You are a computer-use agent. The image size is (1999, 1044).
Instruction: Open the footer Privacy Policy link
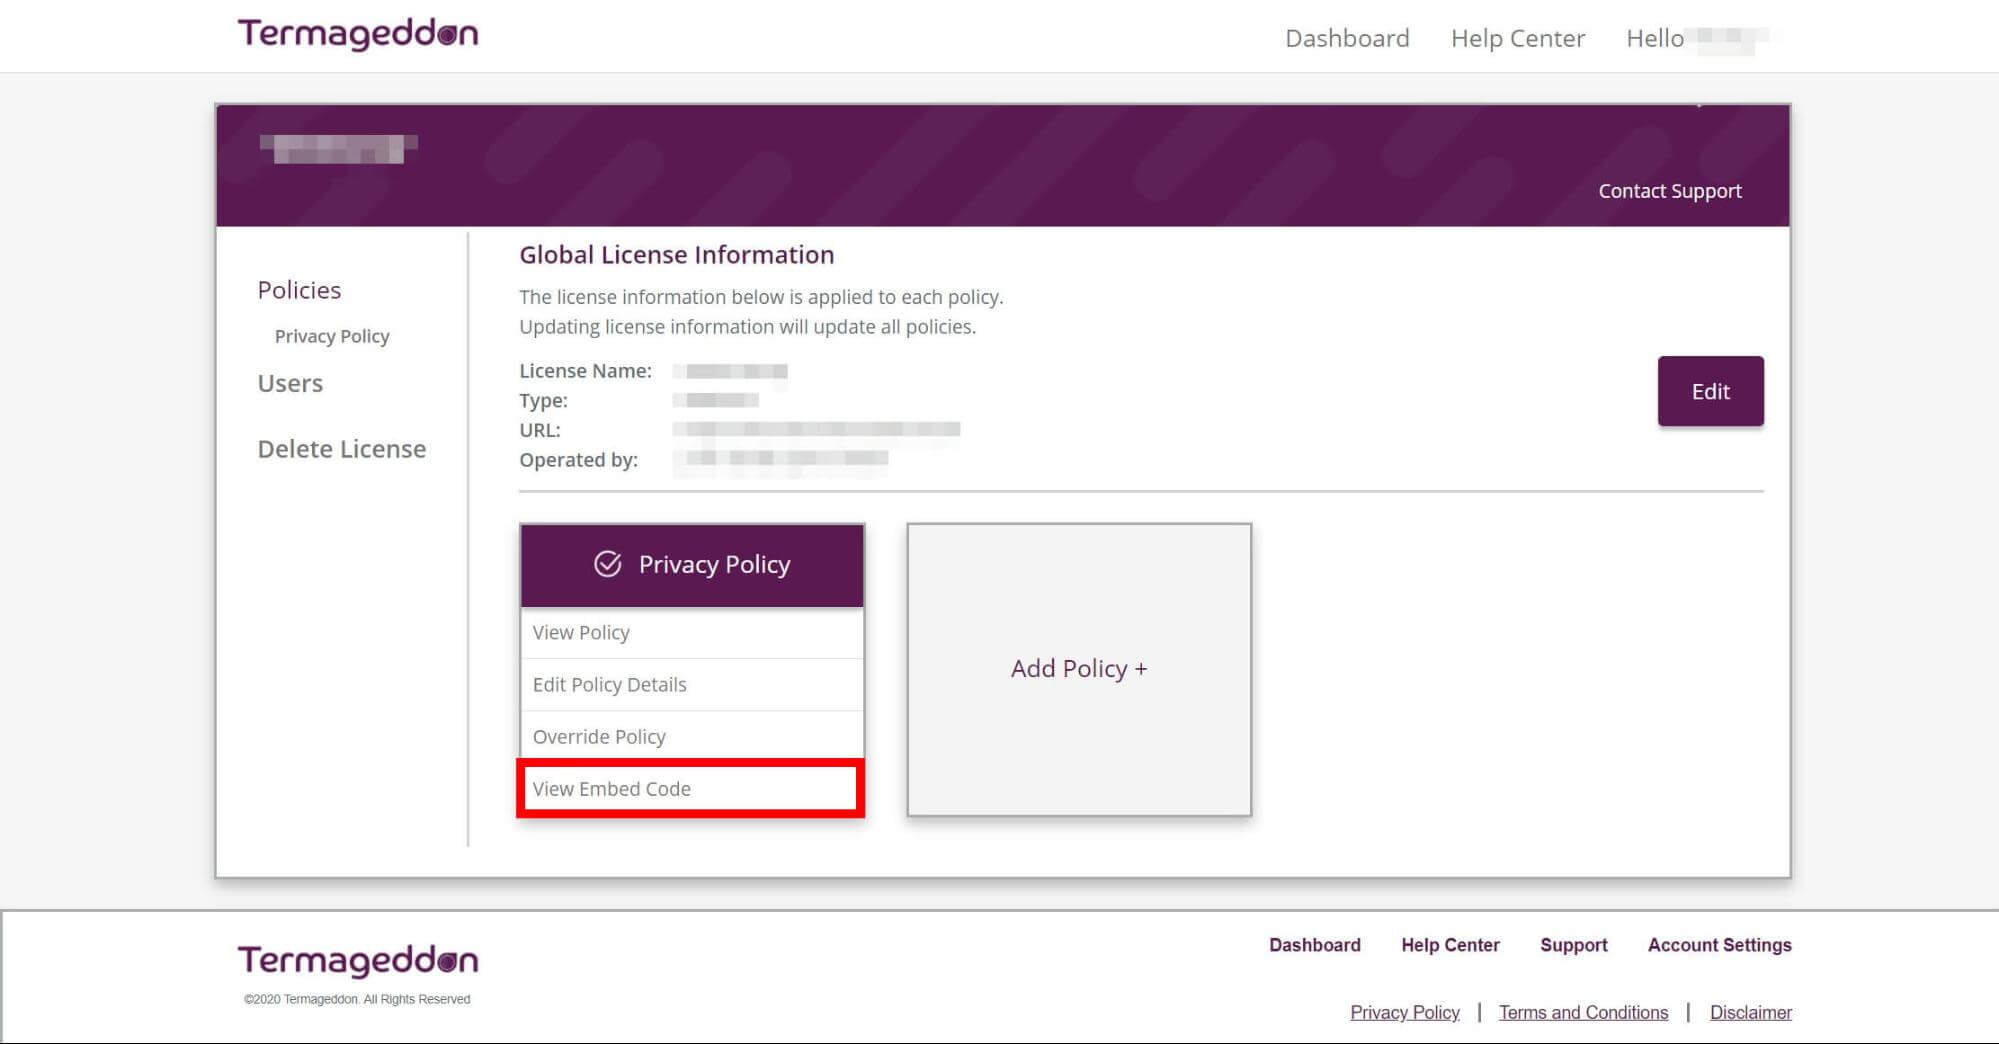(1404, 1012)
